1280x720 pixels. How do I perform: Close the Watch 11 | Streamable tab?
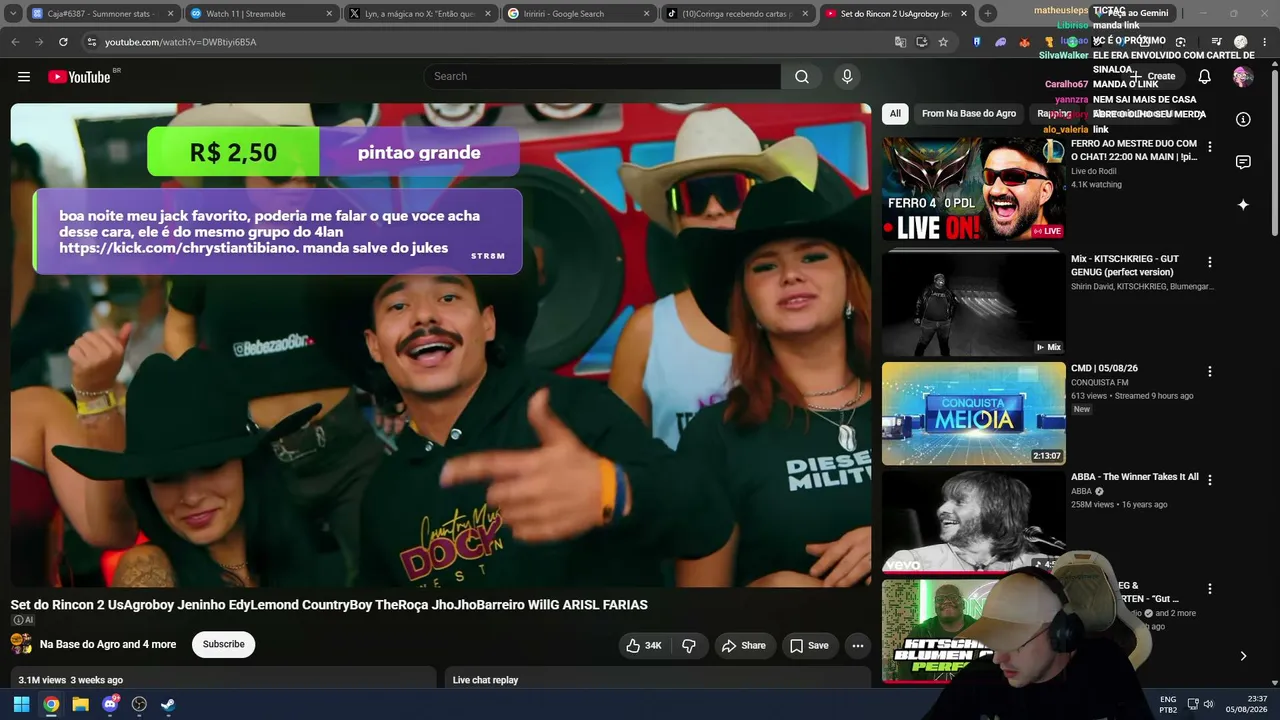(x=329, y=14)
